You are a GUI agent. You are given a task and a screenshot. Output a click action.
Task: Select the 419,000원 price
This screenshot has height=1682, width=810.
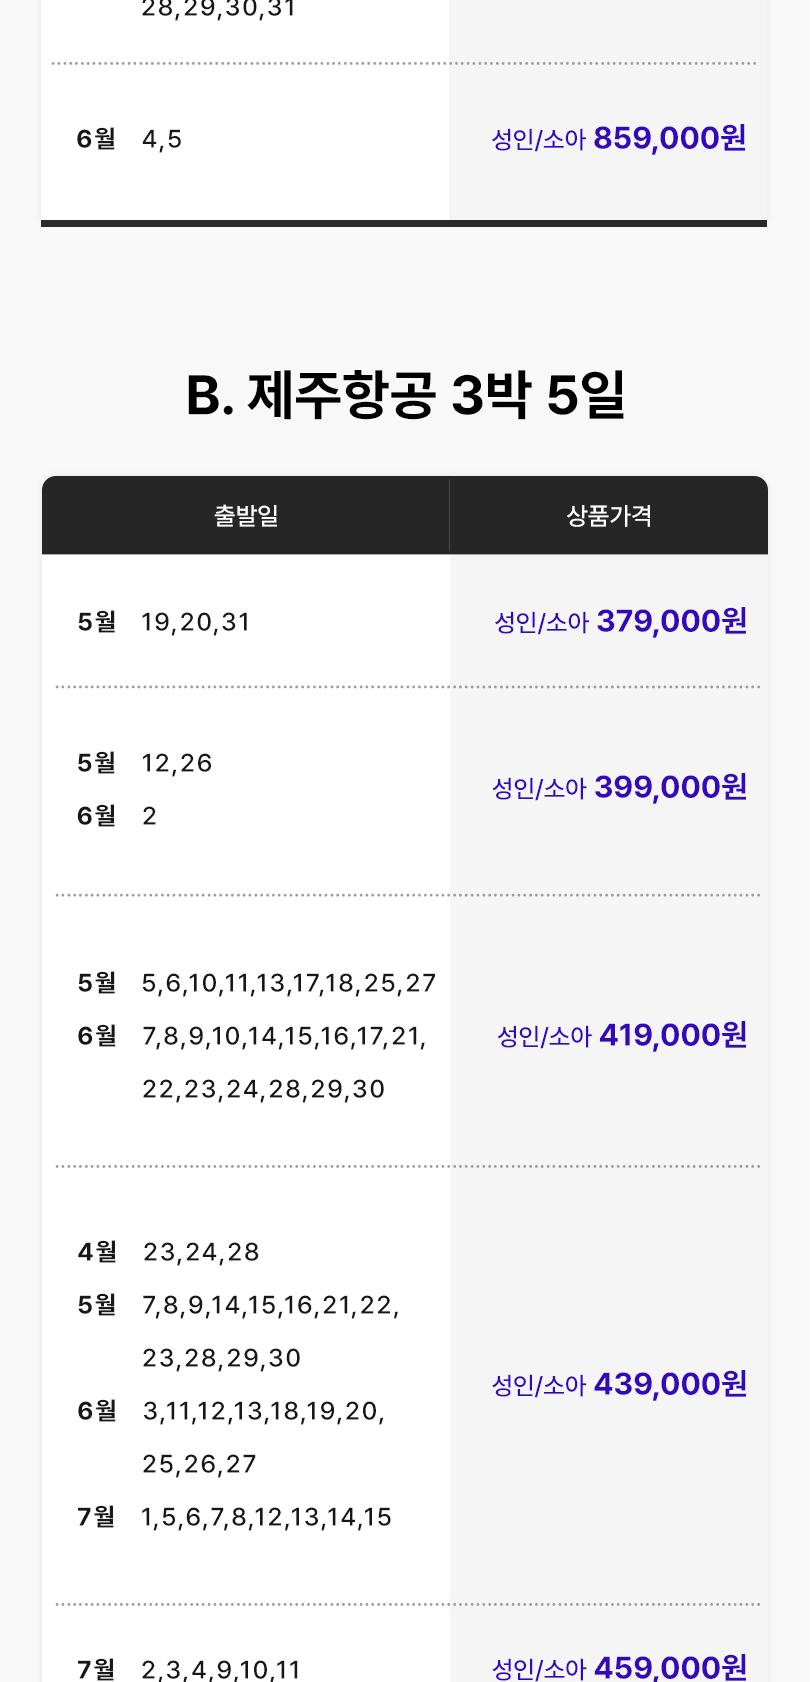pos(673,1034)
